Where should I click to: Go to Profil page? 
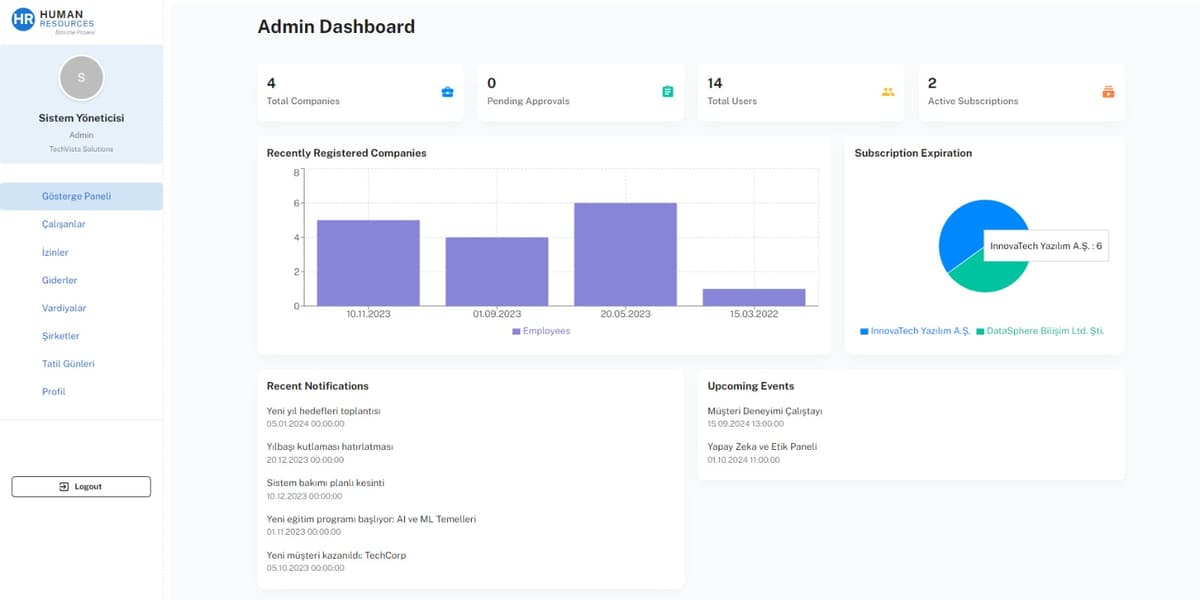coord(81,392)
